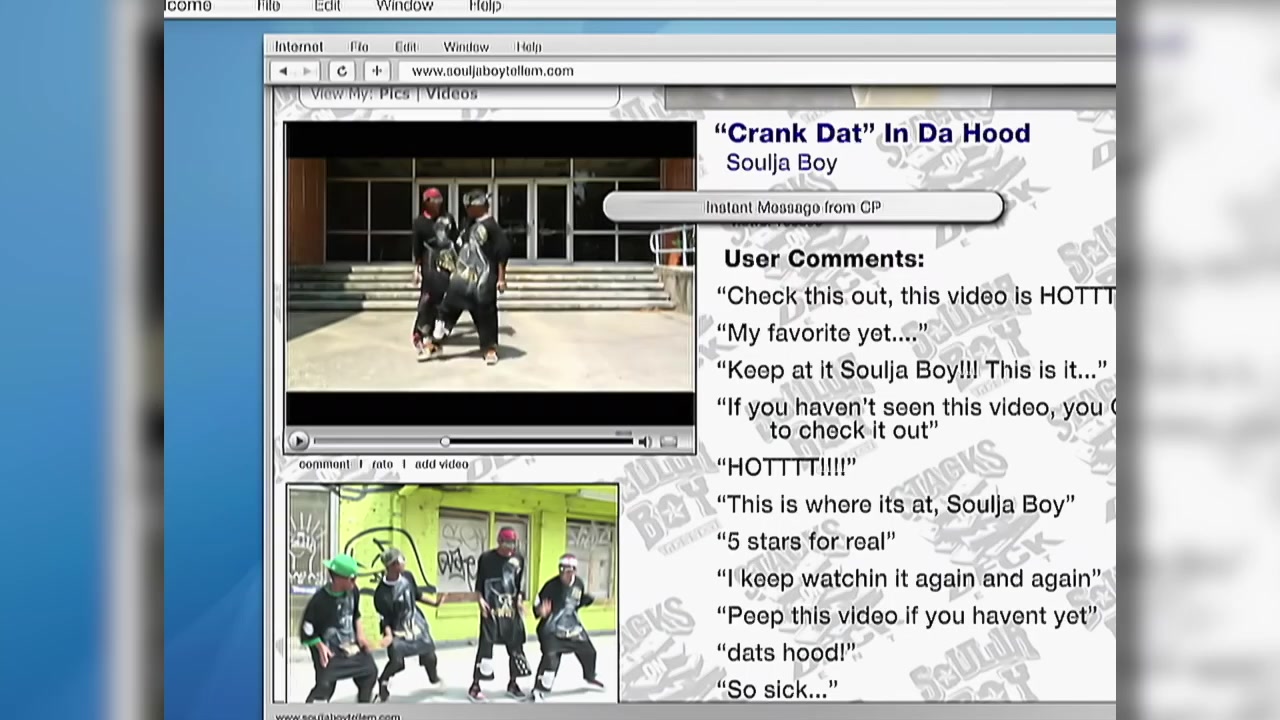Click the User Comments heading
The height and width of the screenshot is (720, 1280).
[824, 259]
